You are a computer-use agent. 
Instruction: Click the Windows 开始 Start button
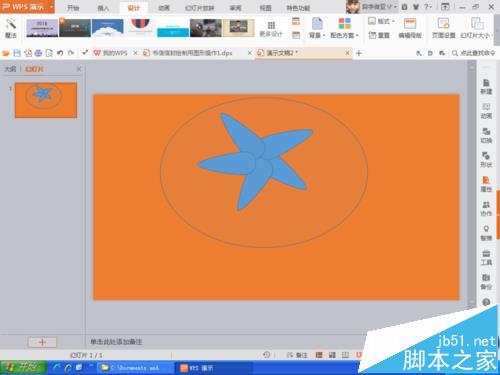[x=23, y=368]
